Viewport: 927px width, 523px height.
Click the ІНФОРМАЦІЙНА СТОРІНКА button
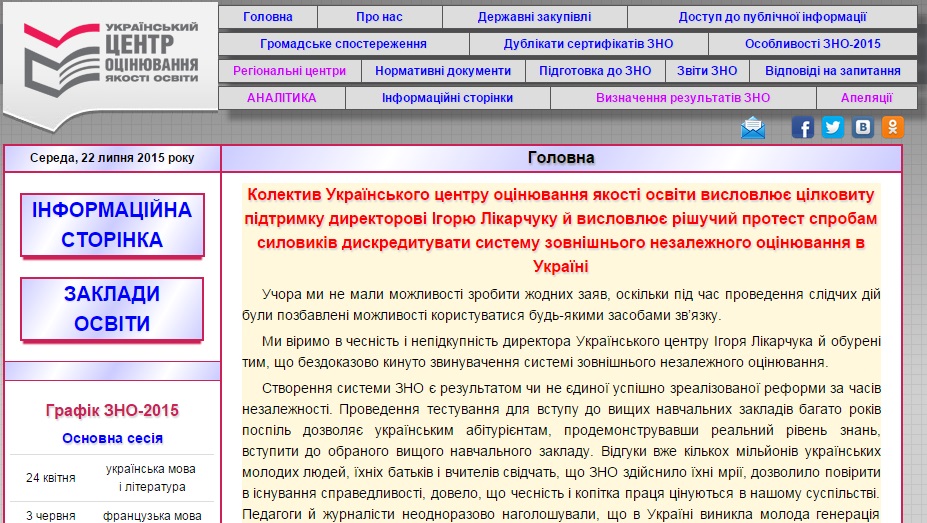pos(112,225)
